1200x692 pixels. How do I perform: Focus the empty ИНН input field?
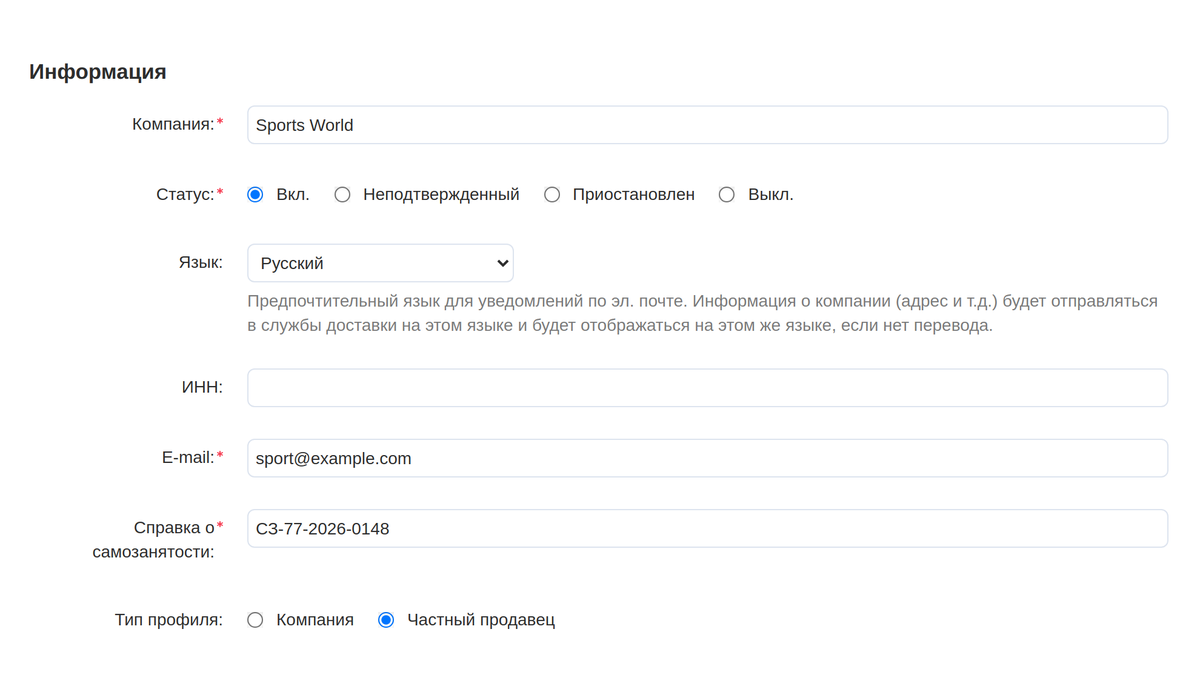(707, 388)
